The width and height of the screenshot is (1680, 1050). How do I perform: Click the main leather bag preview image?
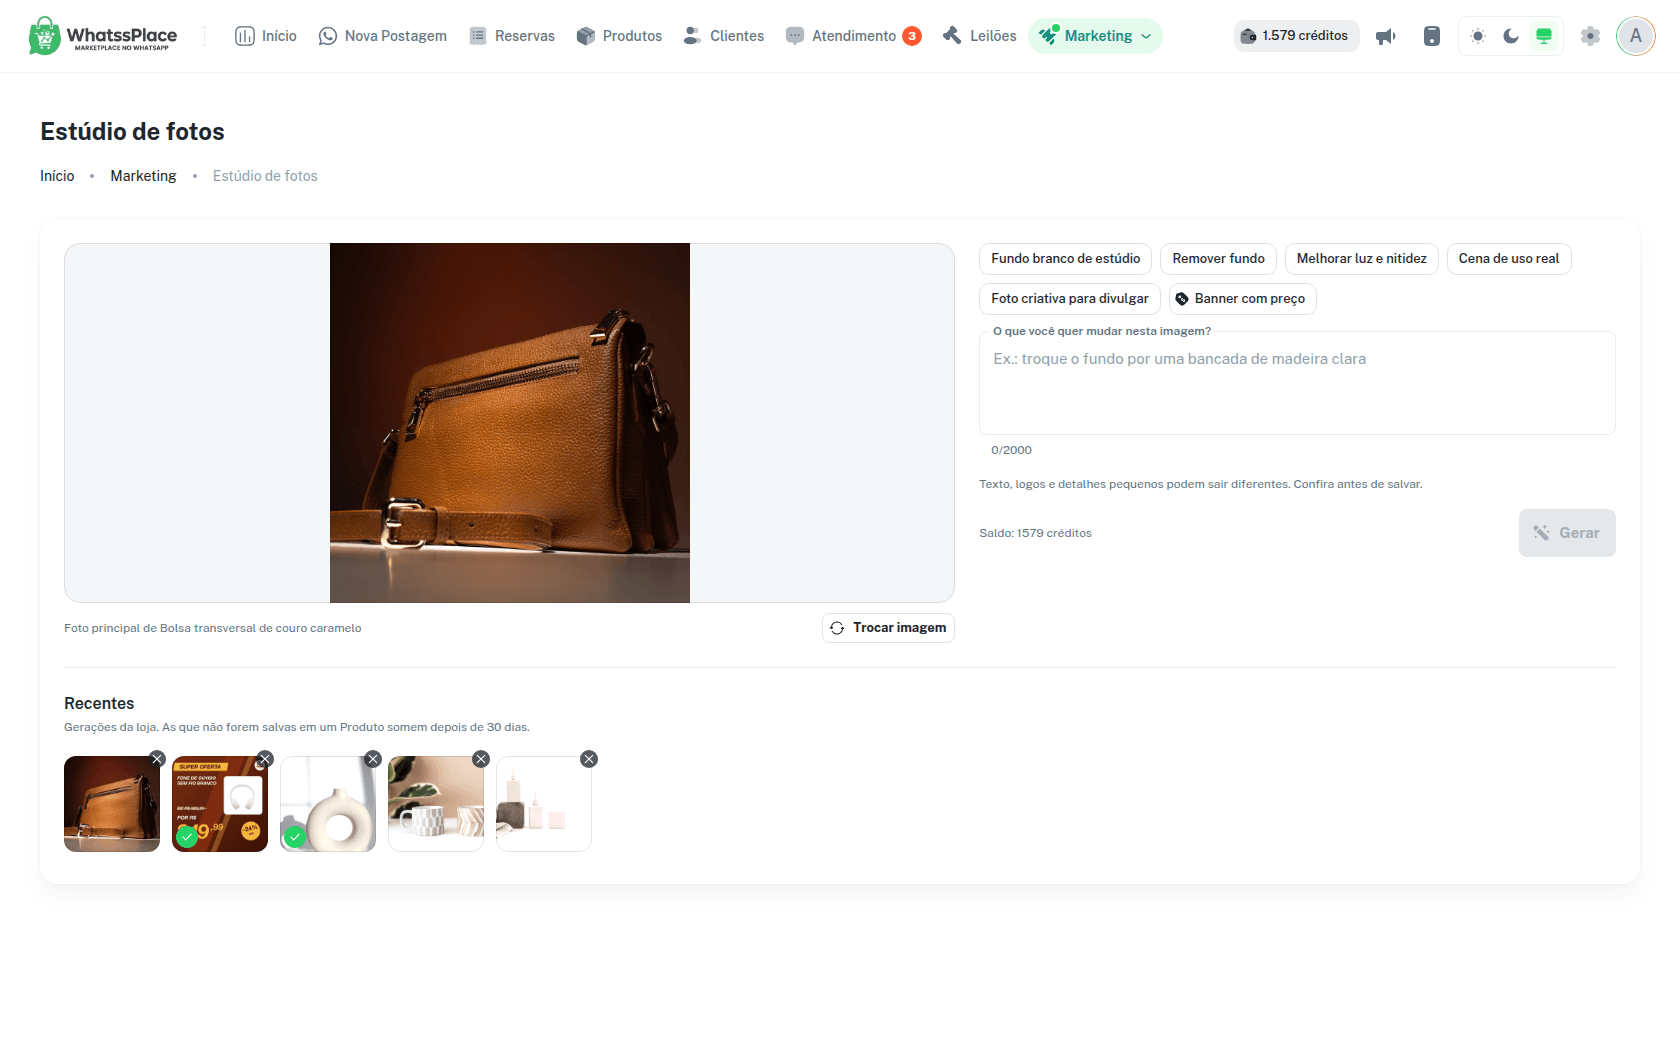[510, 423]
